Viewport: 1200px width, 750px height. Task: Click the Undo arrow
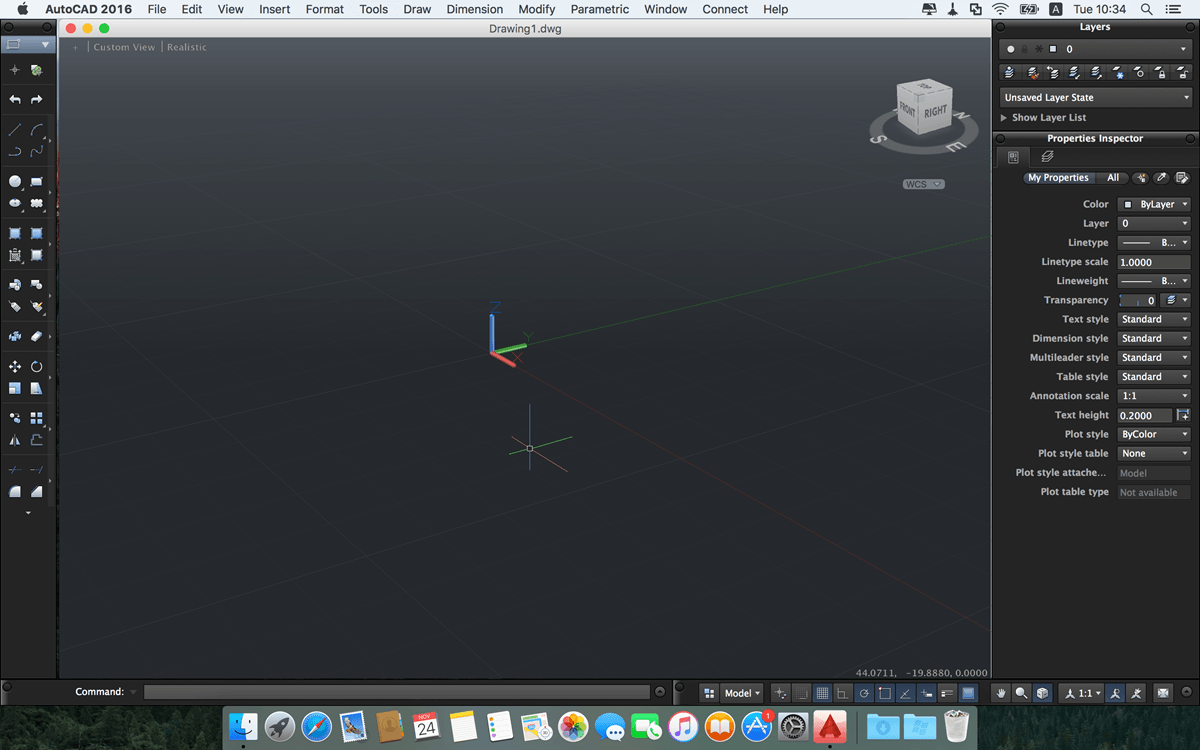click(15, 100)
